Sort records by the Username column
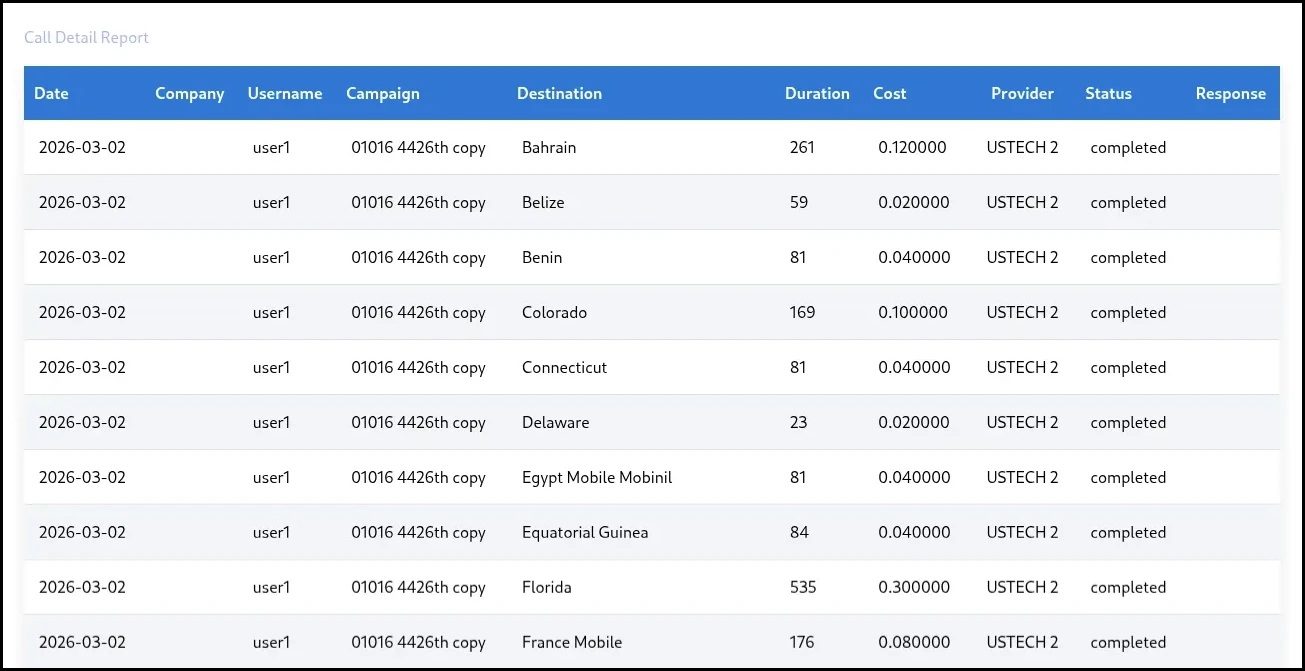The height and width of the screenshot is (671, 1305). coord(285,93)
